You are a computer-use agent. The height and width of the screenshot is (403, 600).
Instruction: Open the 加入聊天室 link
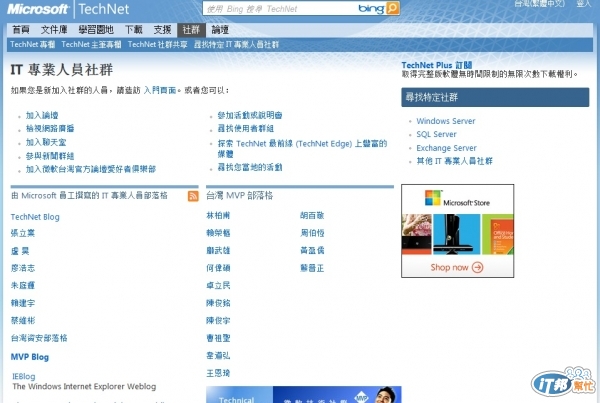[46, 142]
